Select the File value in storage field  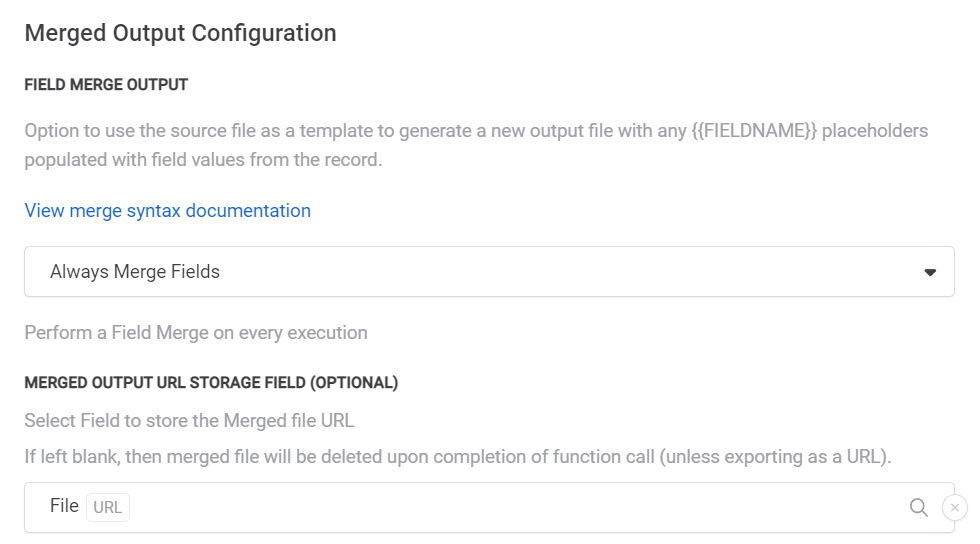click(64, 506)
